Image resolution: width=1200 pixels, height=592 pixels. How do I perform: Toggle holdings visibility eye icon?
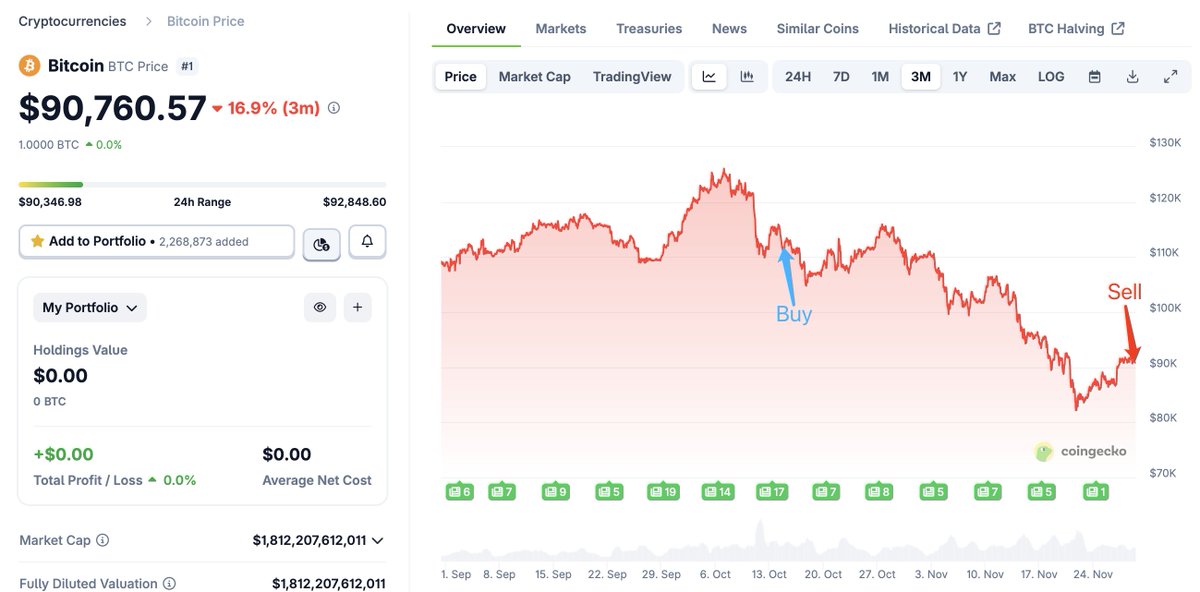320,308
